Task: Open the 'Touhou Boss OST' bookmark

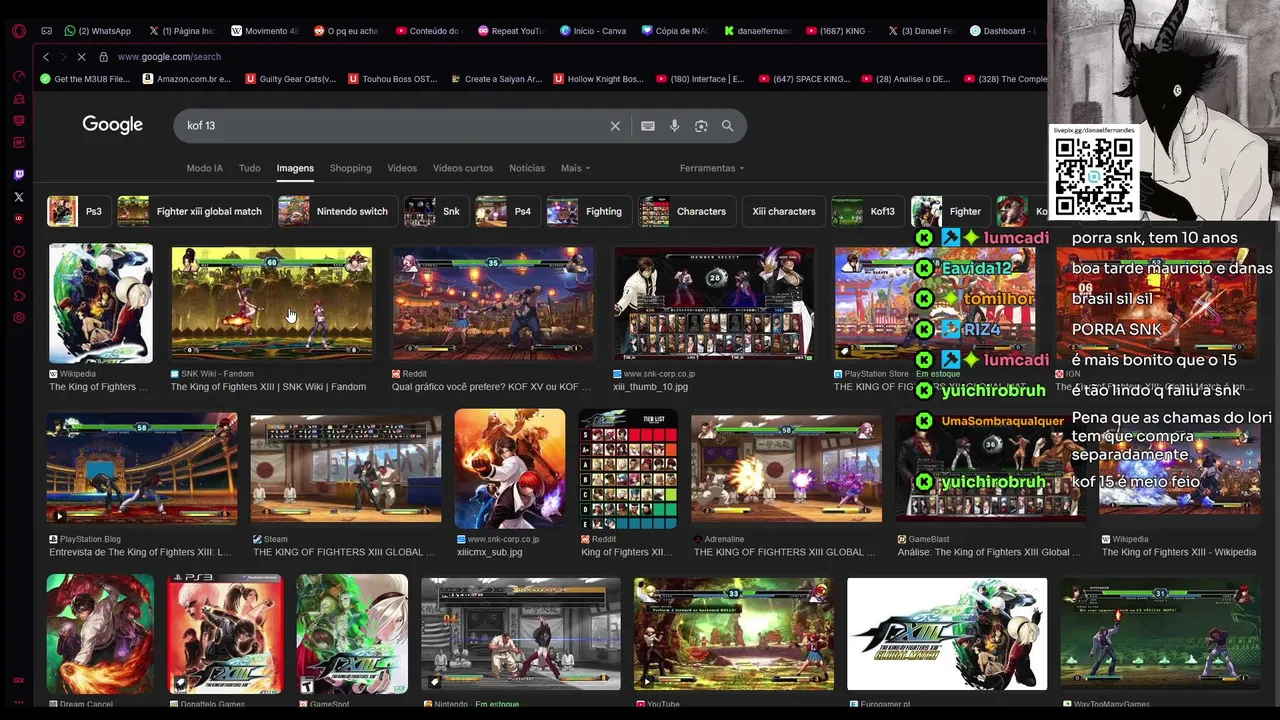Action: pyautogui.click(x=393, y=79)
